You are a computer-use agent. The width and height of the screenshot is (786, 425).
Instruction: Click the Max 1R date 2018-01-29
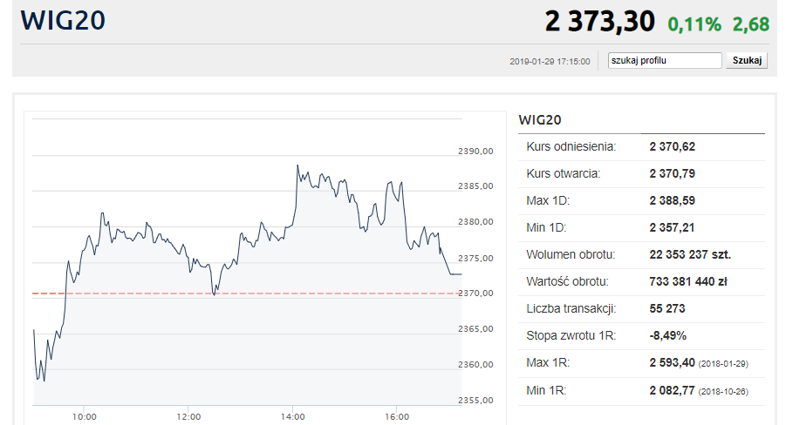(723, 364)
